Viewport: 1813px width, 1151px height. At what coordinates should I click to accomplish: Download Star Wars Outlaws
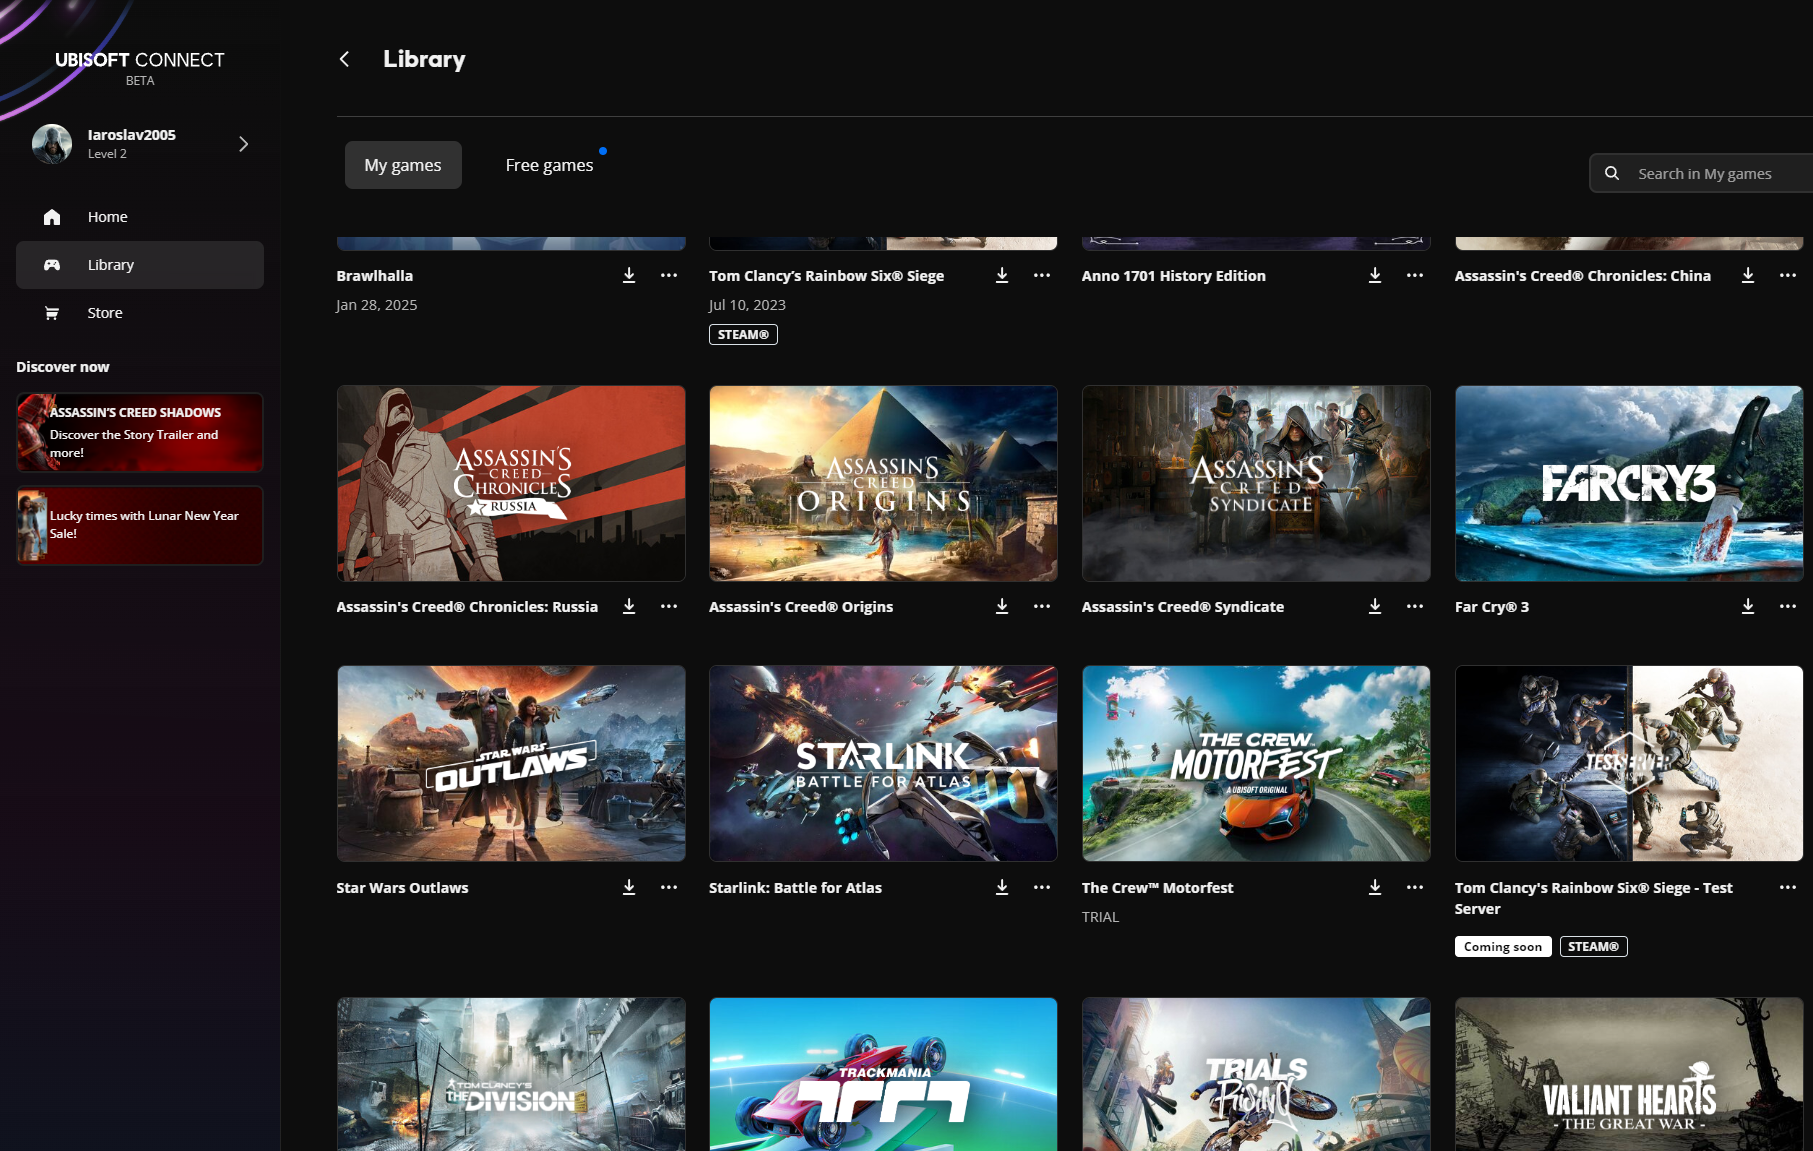pyautogui.click(x=629, y=887)
